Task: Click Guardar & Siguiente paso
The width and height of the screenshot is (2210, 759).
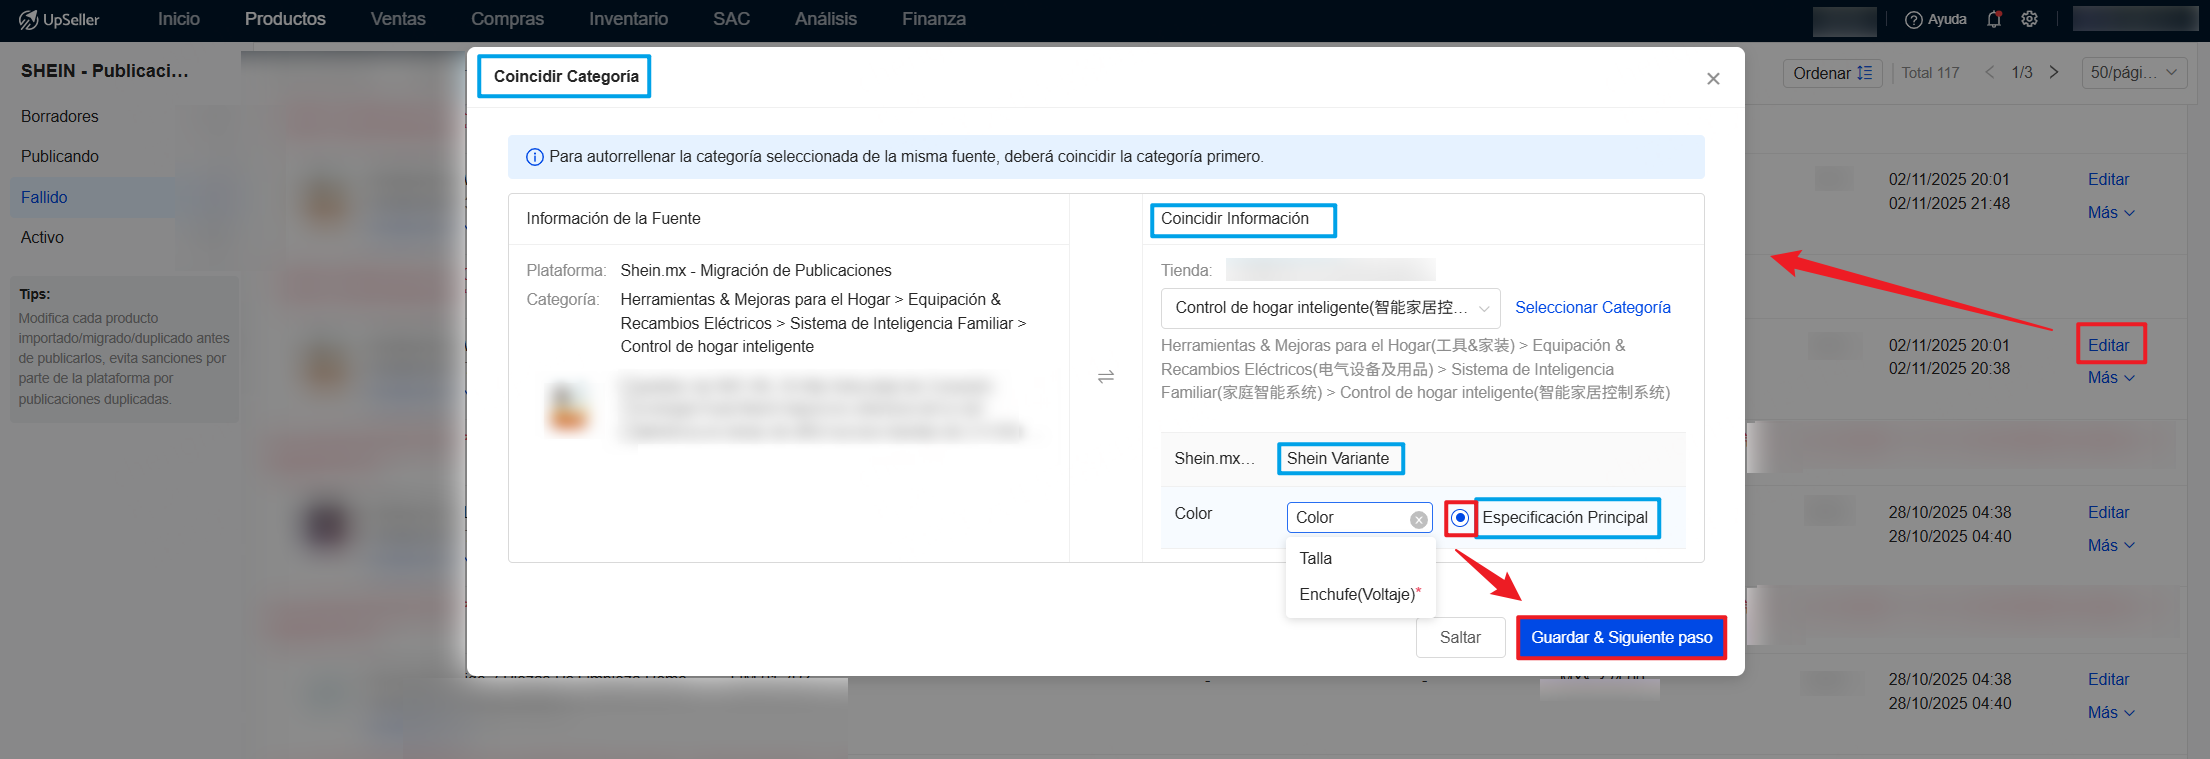Action: pyautogui.click(x=1621, y=638)
